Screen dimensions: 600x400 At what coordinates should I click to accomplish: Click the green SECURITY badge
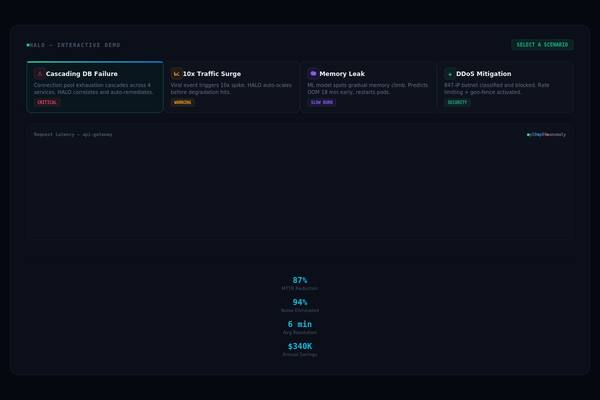457,102
